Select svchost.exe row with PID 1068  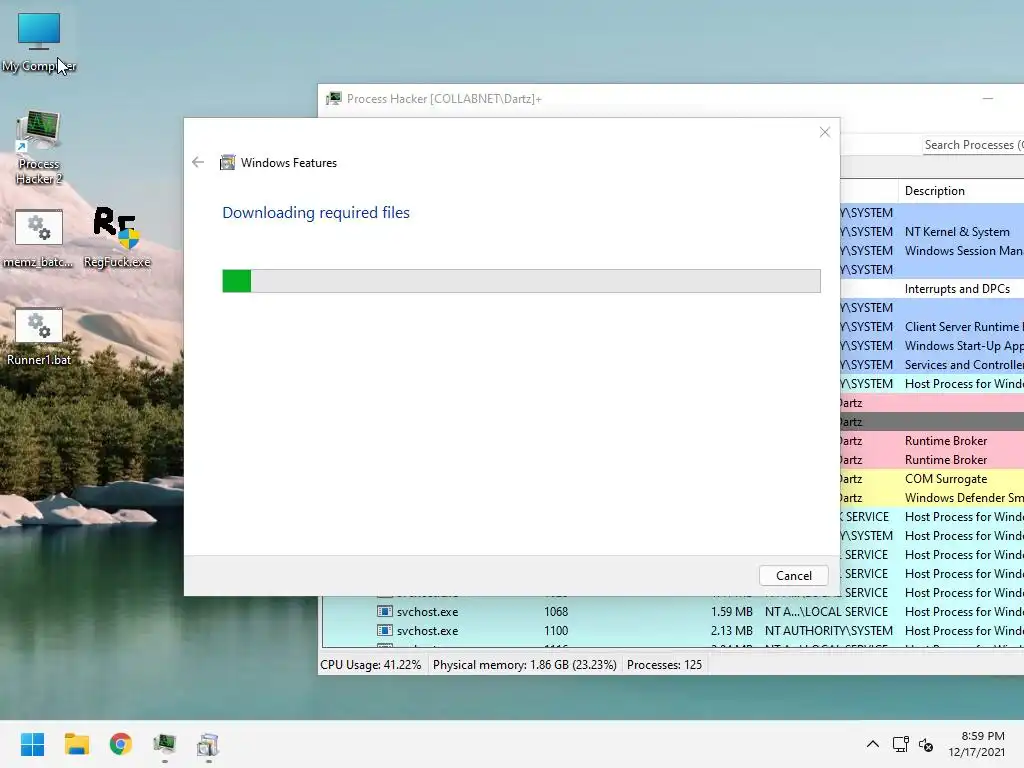(673, 612)
